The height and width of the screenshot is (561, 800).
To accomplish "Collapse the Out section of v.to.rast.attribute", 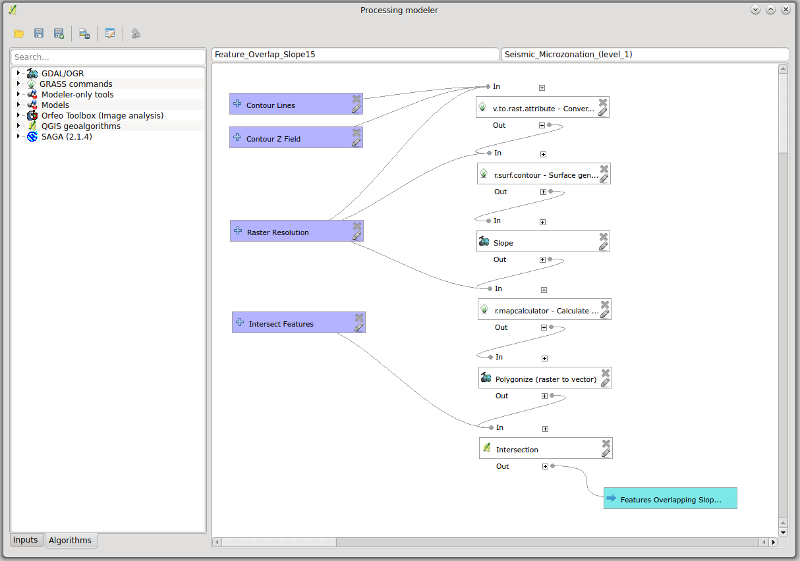I will click(543, 125).
